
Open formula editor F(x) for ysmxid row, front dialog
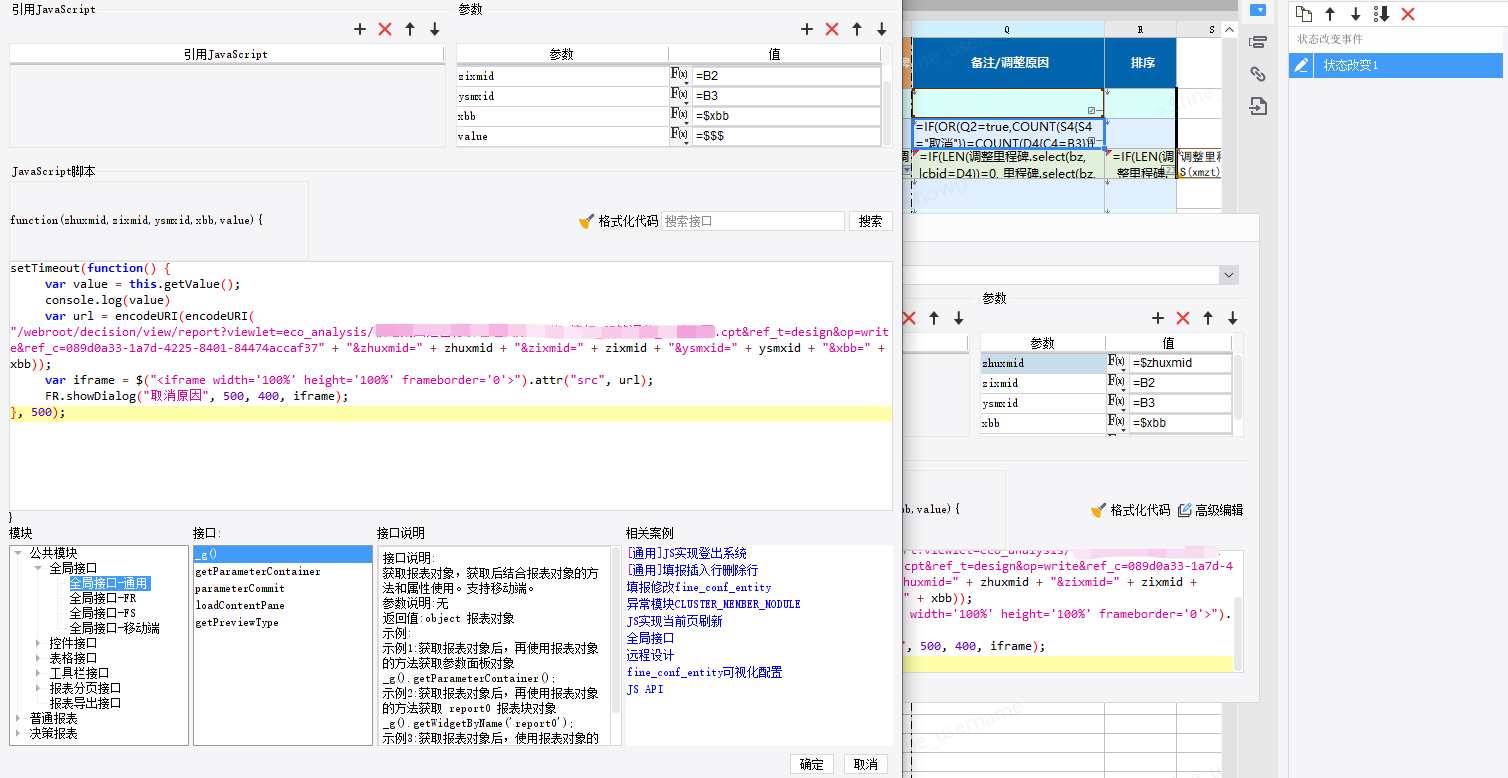[x=680, y=96]
